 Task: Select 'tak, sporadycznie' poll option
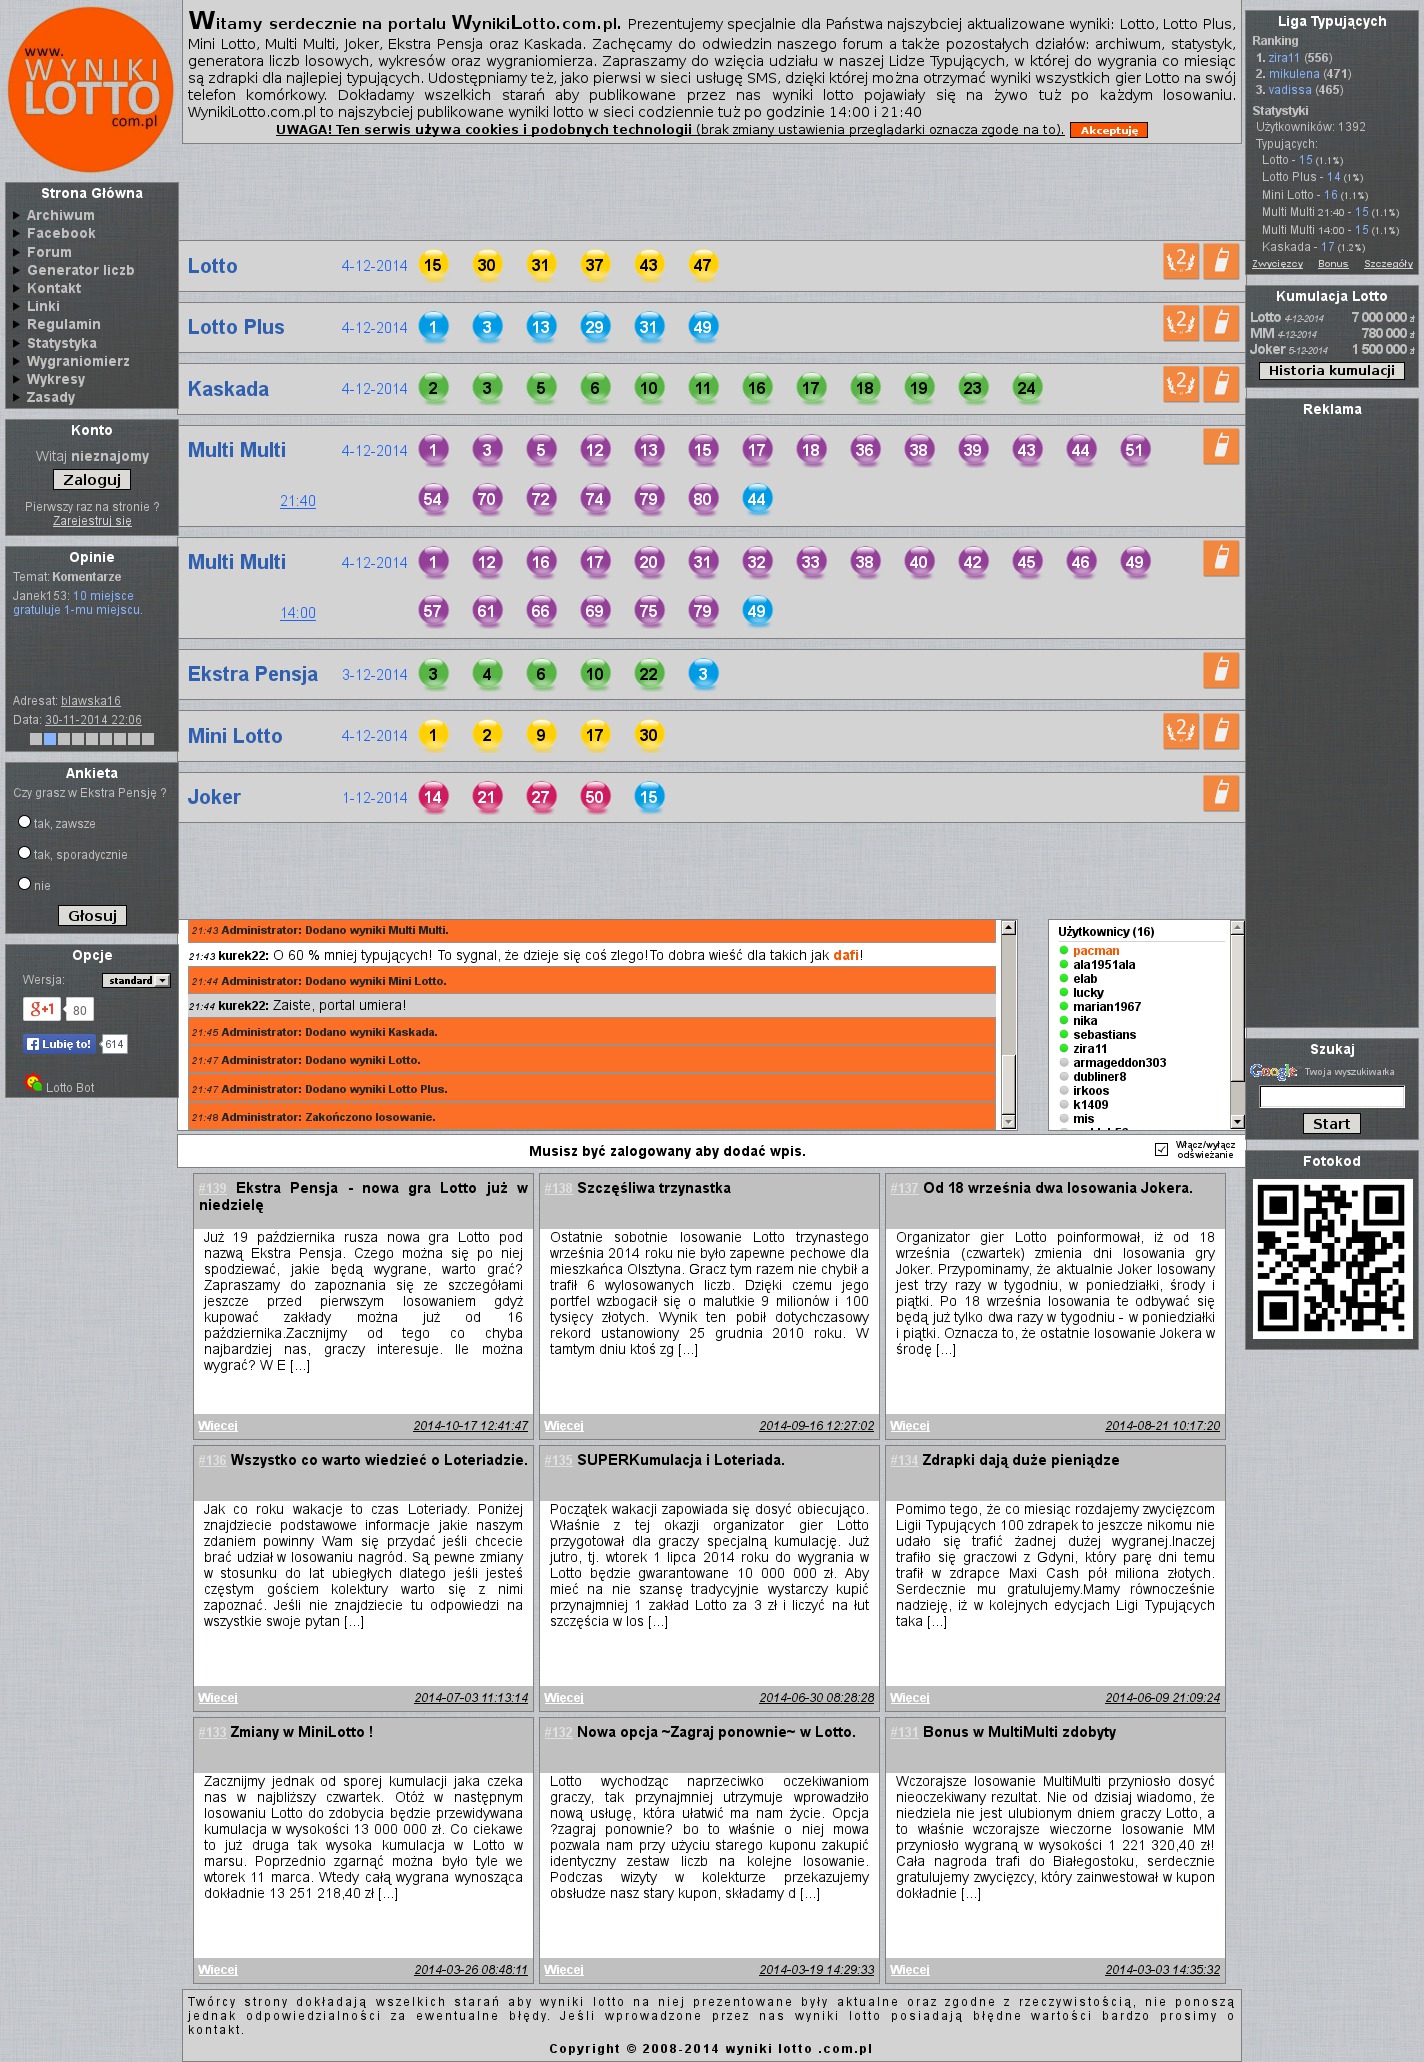click(x=24, y=853)
